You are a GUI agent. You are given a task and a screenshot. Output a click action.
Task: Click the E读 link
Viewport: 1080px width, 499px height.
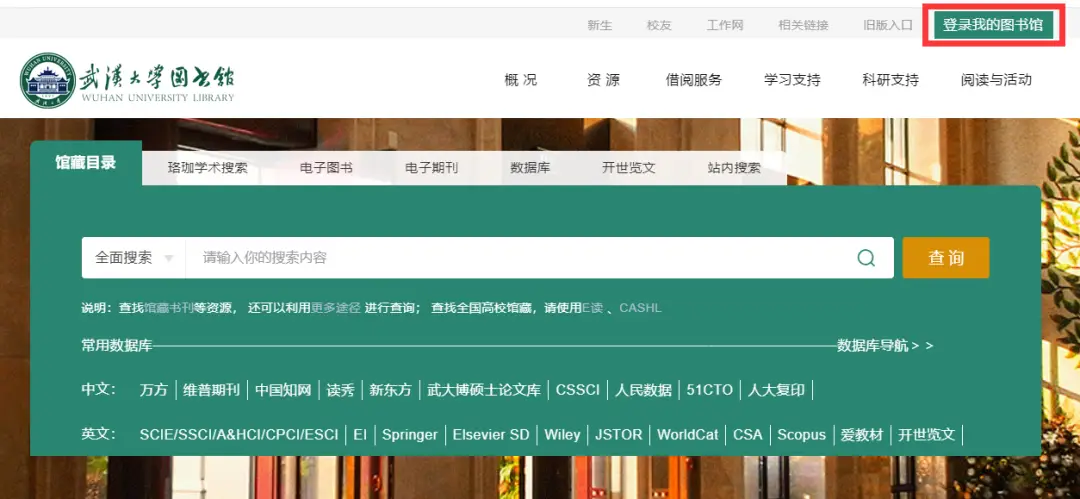(592, 308)
